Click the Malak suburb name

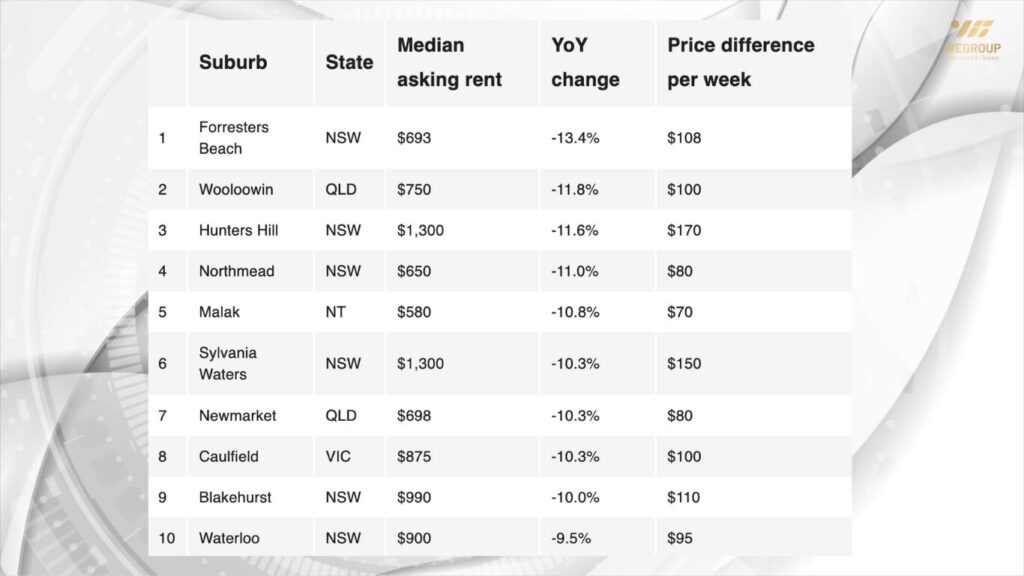coord(219,312)
